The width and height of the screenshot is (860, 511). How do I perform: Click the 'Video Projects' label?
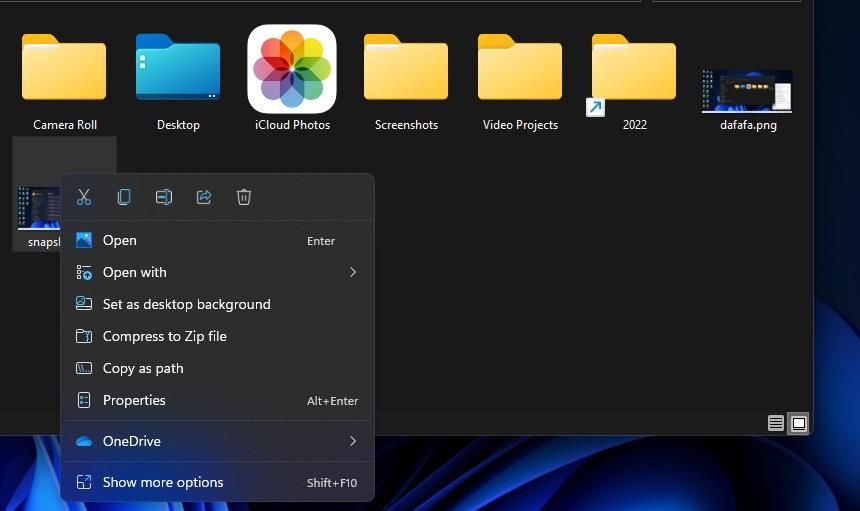pos(520,125)
